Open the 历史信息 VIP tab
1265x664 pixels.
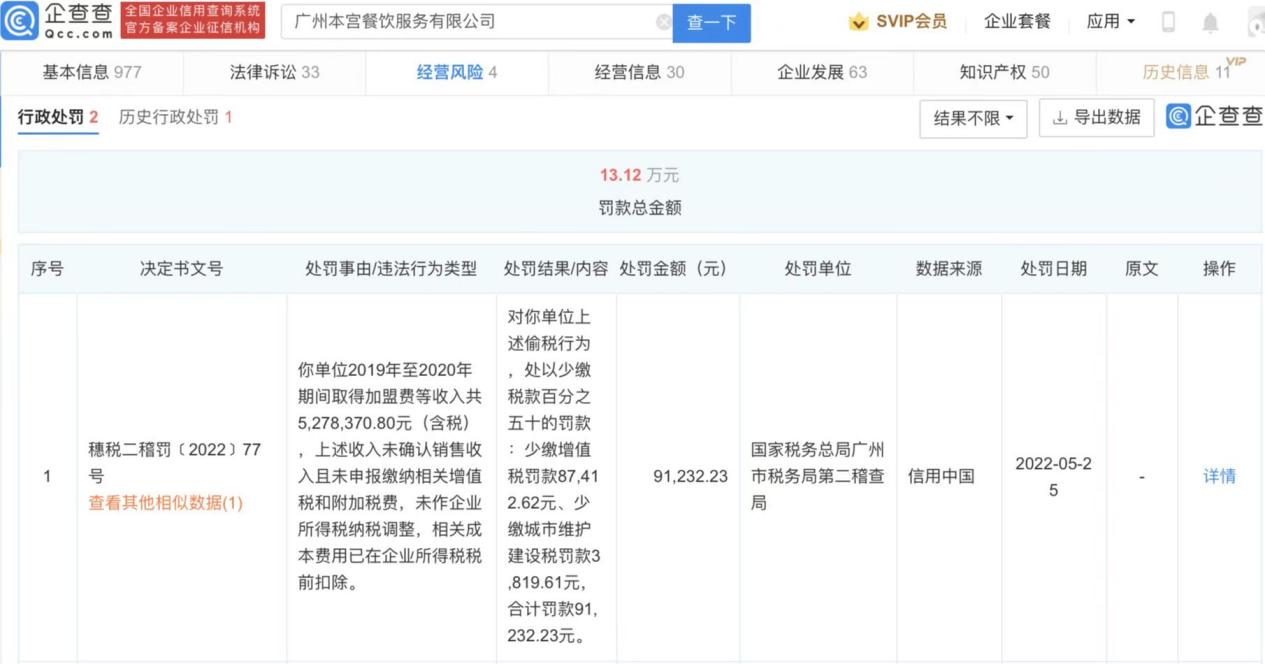[1187, 72]
